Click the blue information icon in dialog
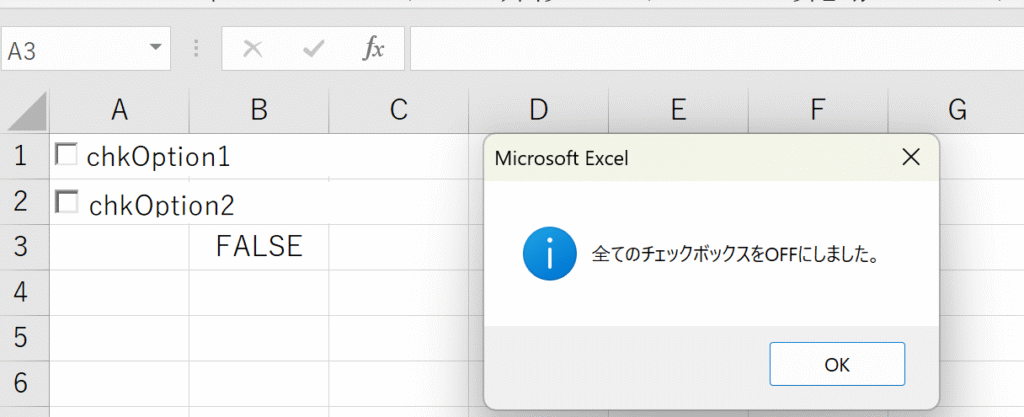 [x=548, y=255]
